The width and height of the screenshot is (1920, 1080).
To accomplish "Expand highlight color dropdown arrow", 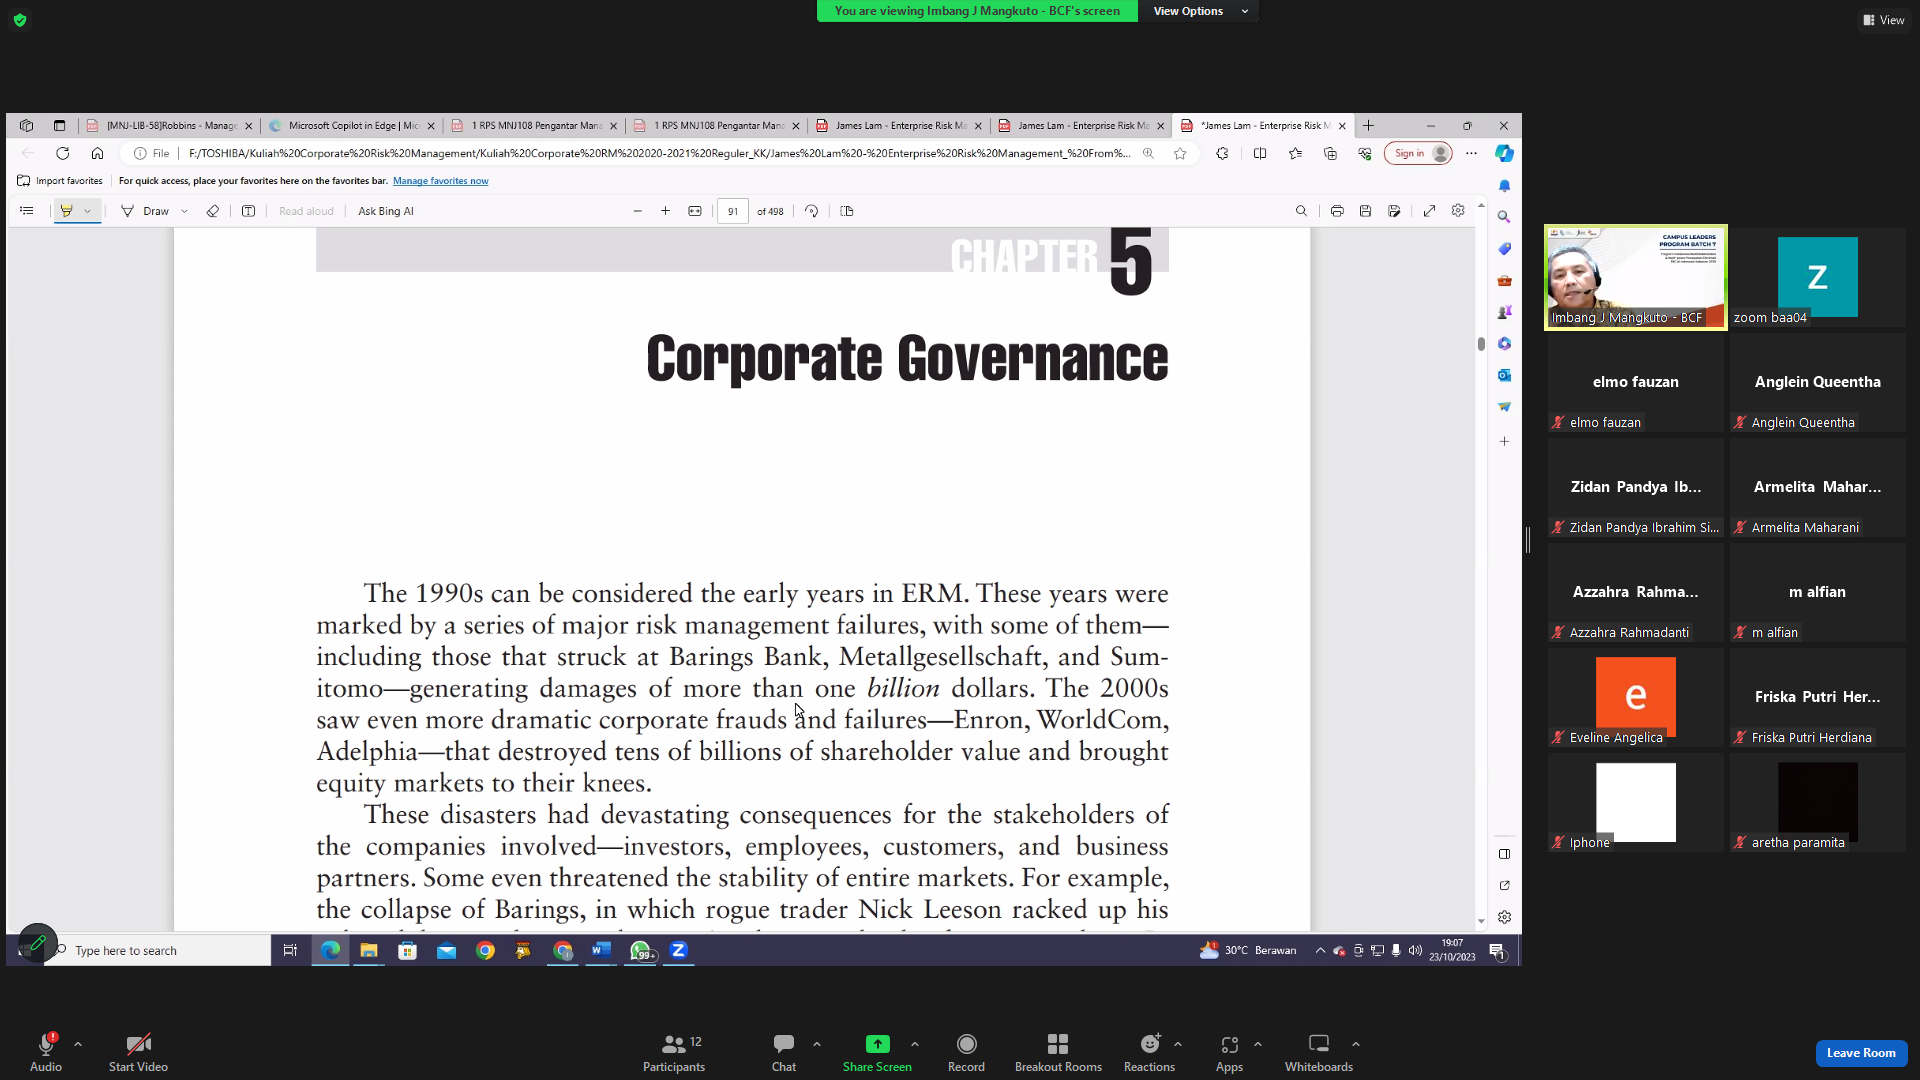I will [x=88, y=211].
